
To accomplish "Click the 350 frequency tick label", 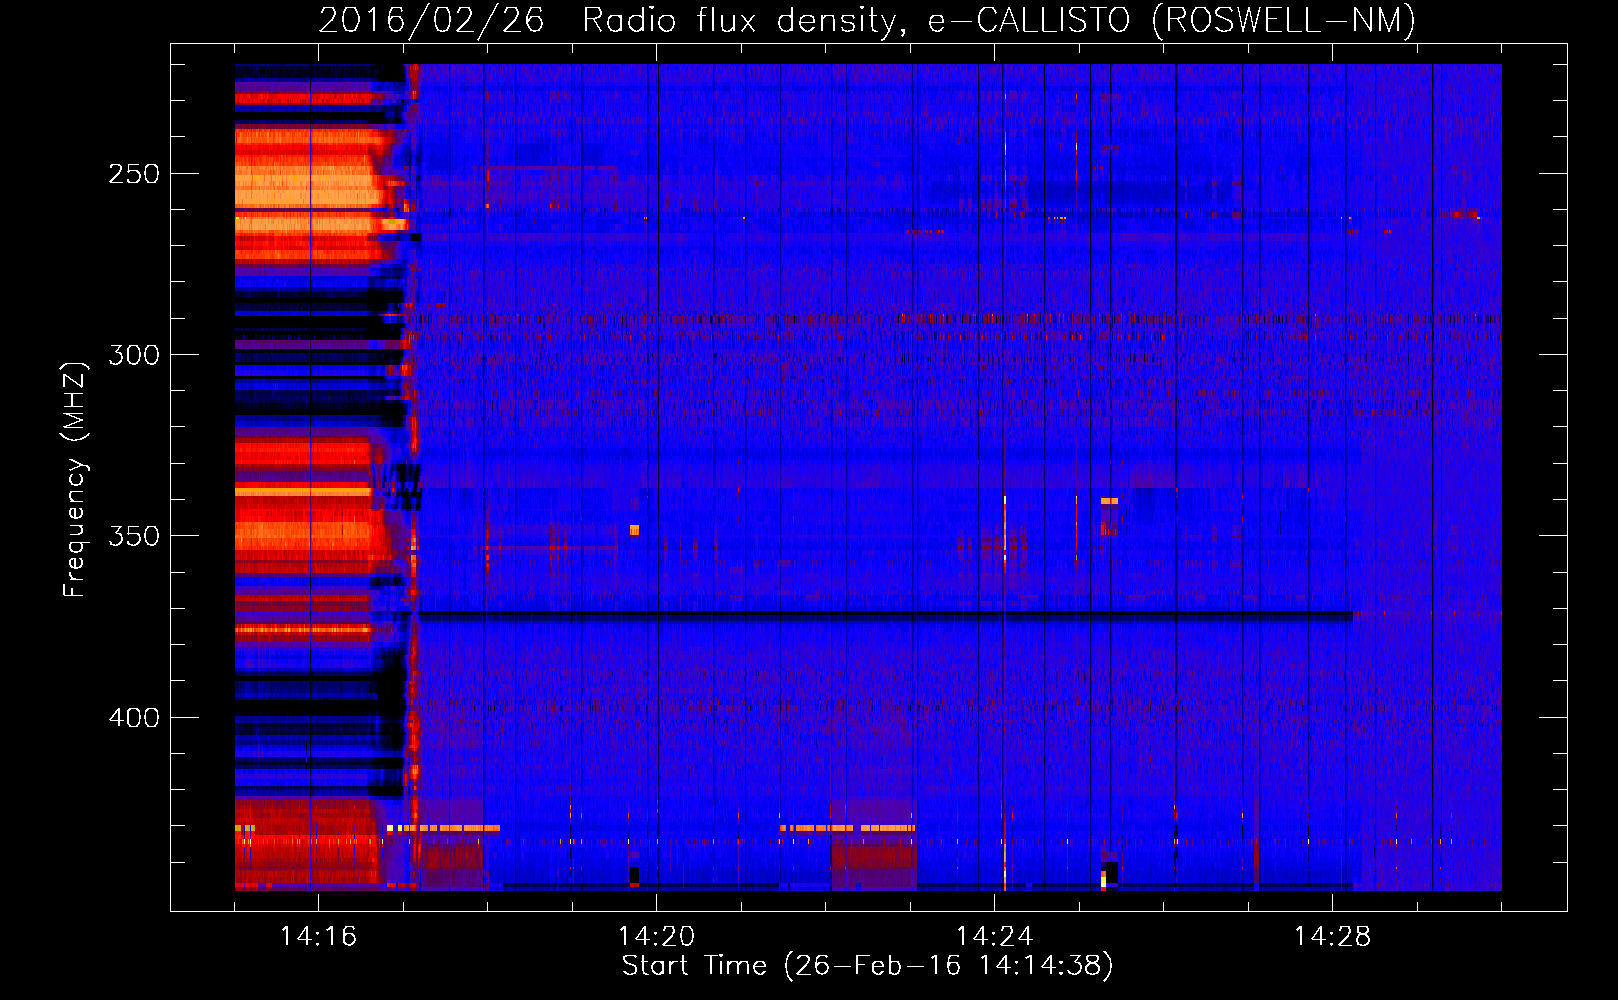I will point(134,536).
